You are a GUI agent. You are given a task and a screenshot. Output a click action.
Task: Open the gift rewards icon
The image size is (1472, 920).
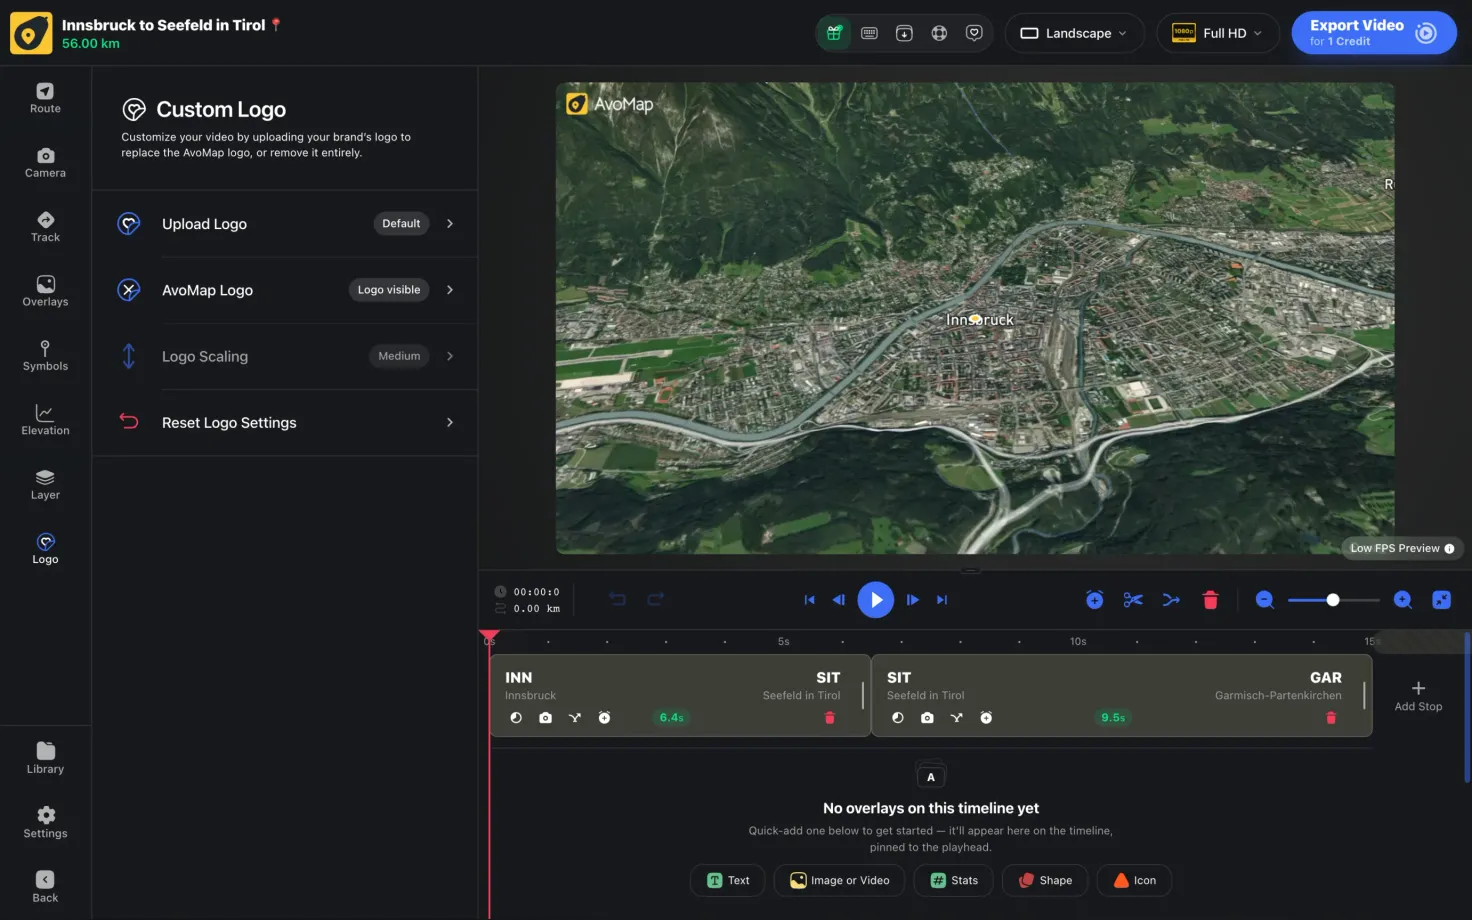[834, 33]
